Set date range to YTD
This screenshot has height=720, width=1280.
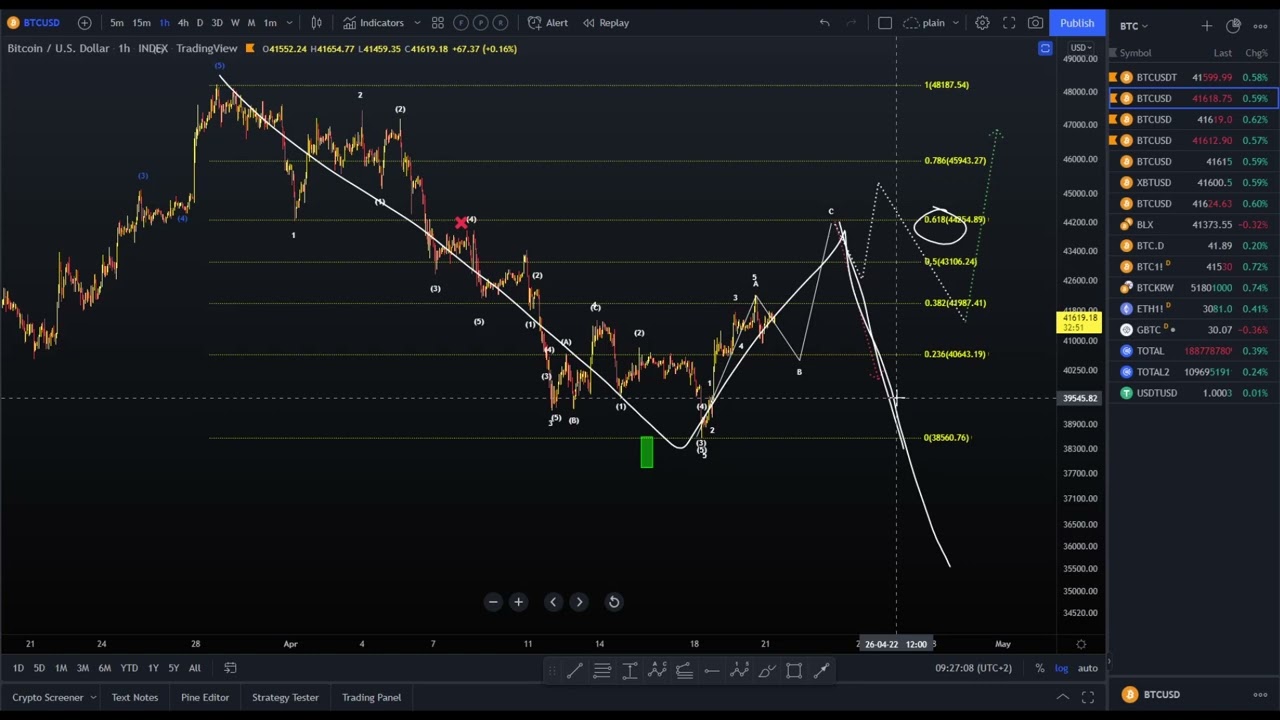pos(129,668)
